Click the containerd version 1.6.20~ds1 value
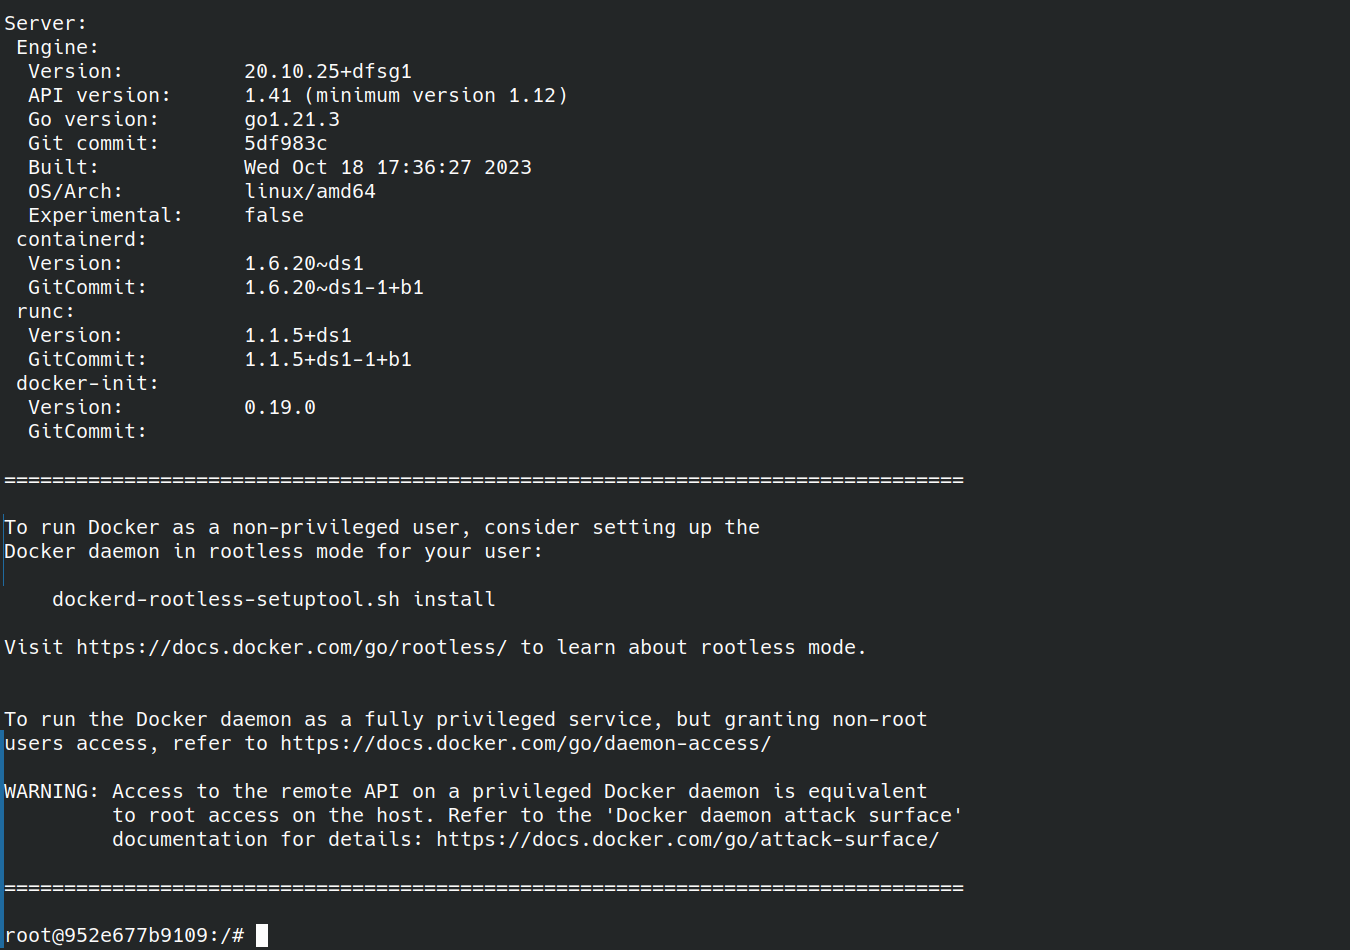Image resolution: width=1350 pixels, height=950 pixels. click(x=304, y=263)
